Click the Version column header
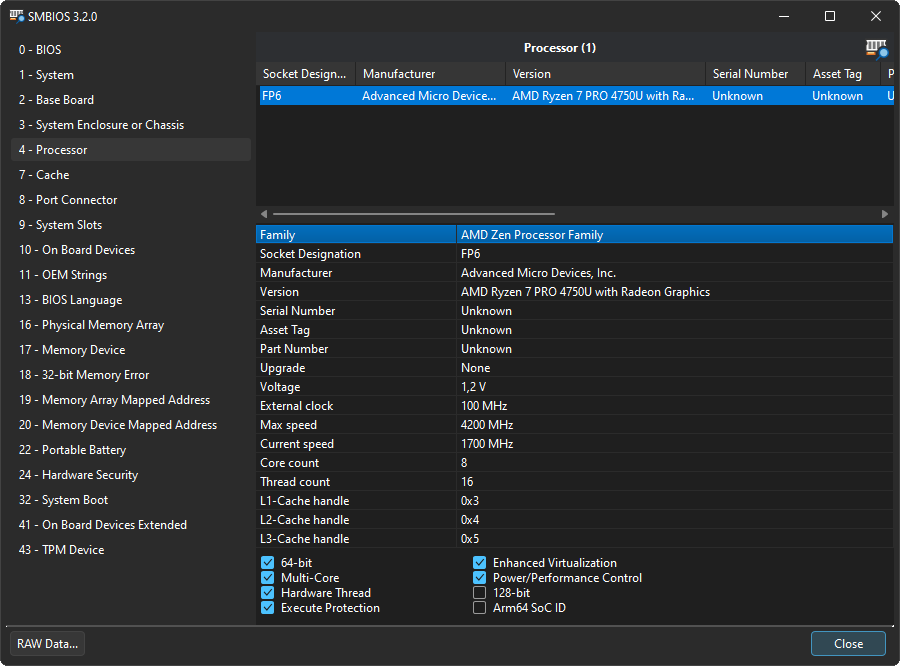The image size is (900, 666). tap(606, 74)
